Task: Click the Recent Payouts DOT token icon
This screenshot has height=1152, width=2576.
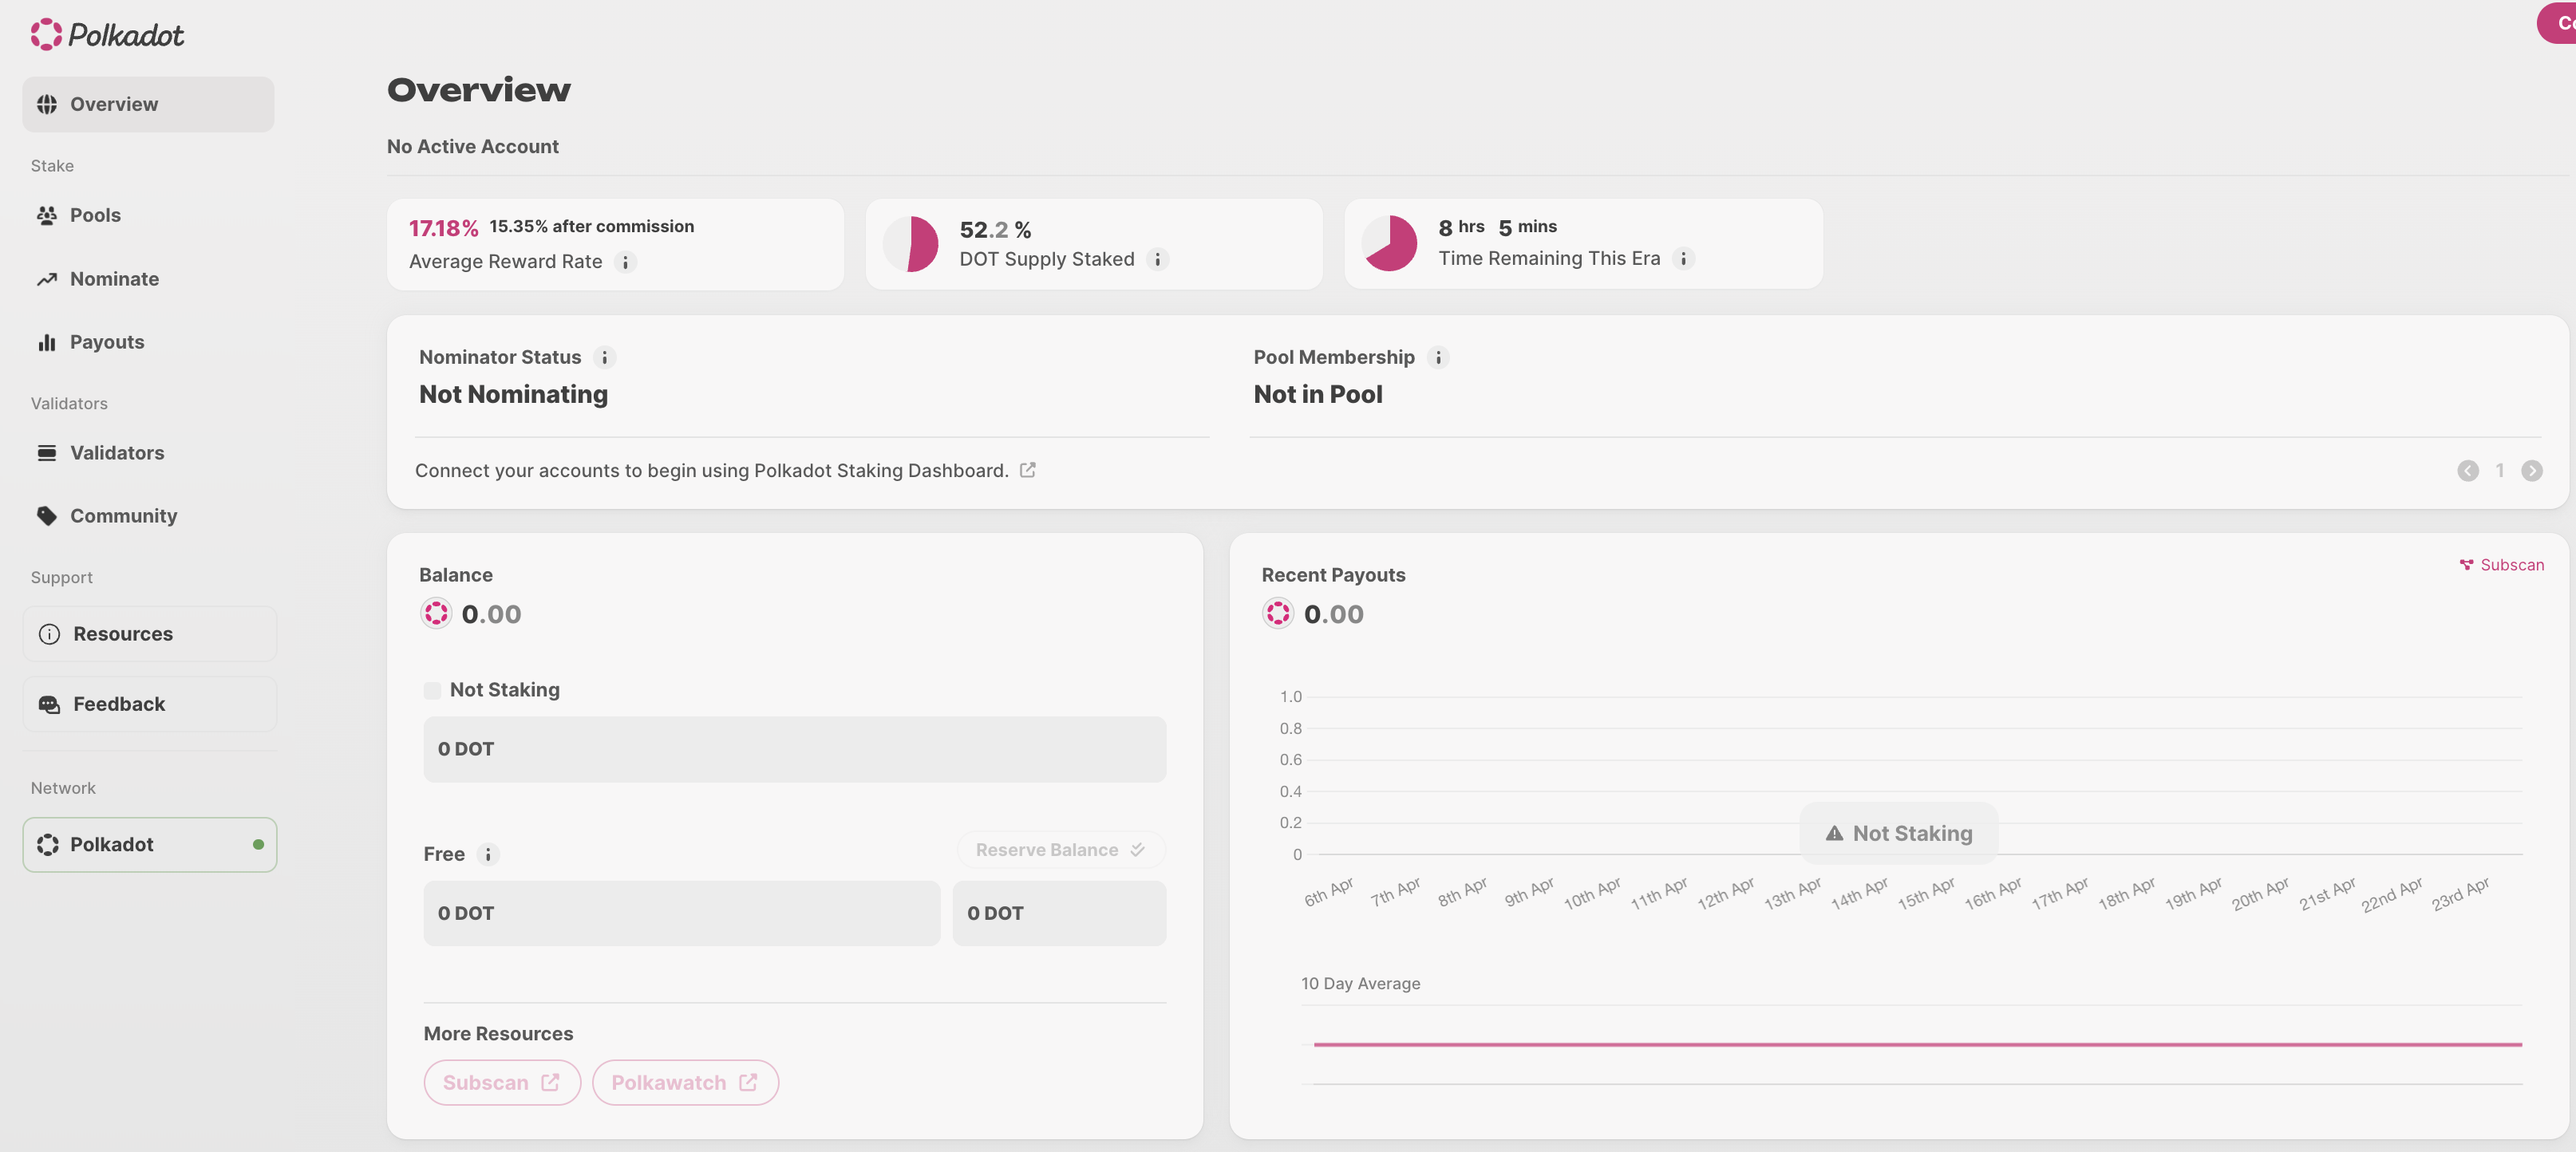Action: point(1278,614)
